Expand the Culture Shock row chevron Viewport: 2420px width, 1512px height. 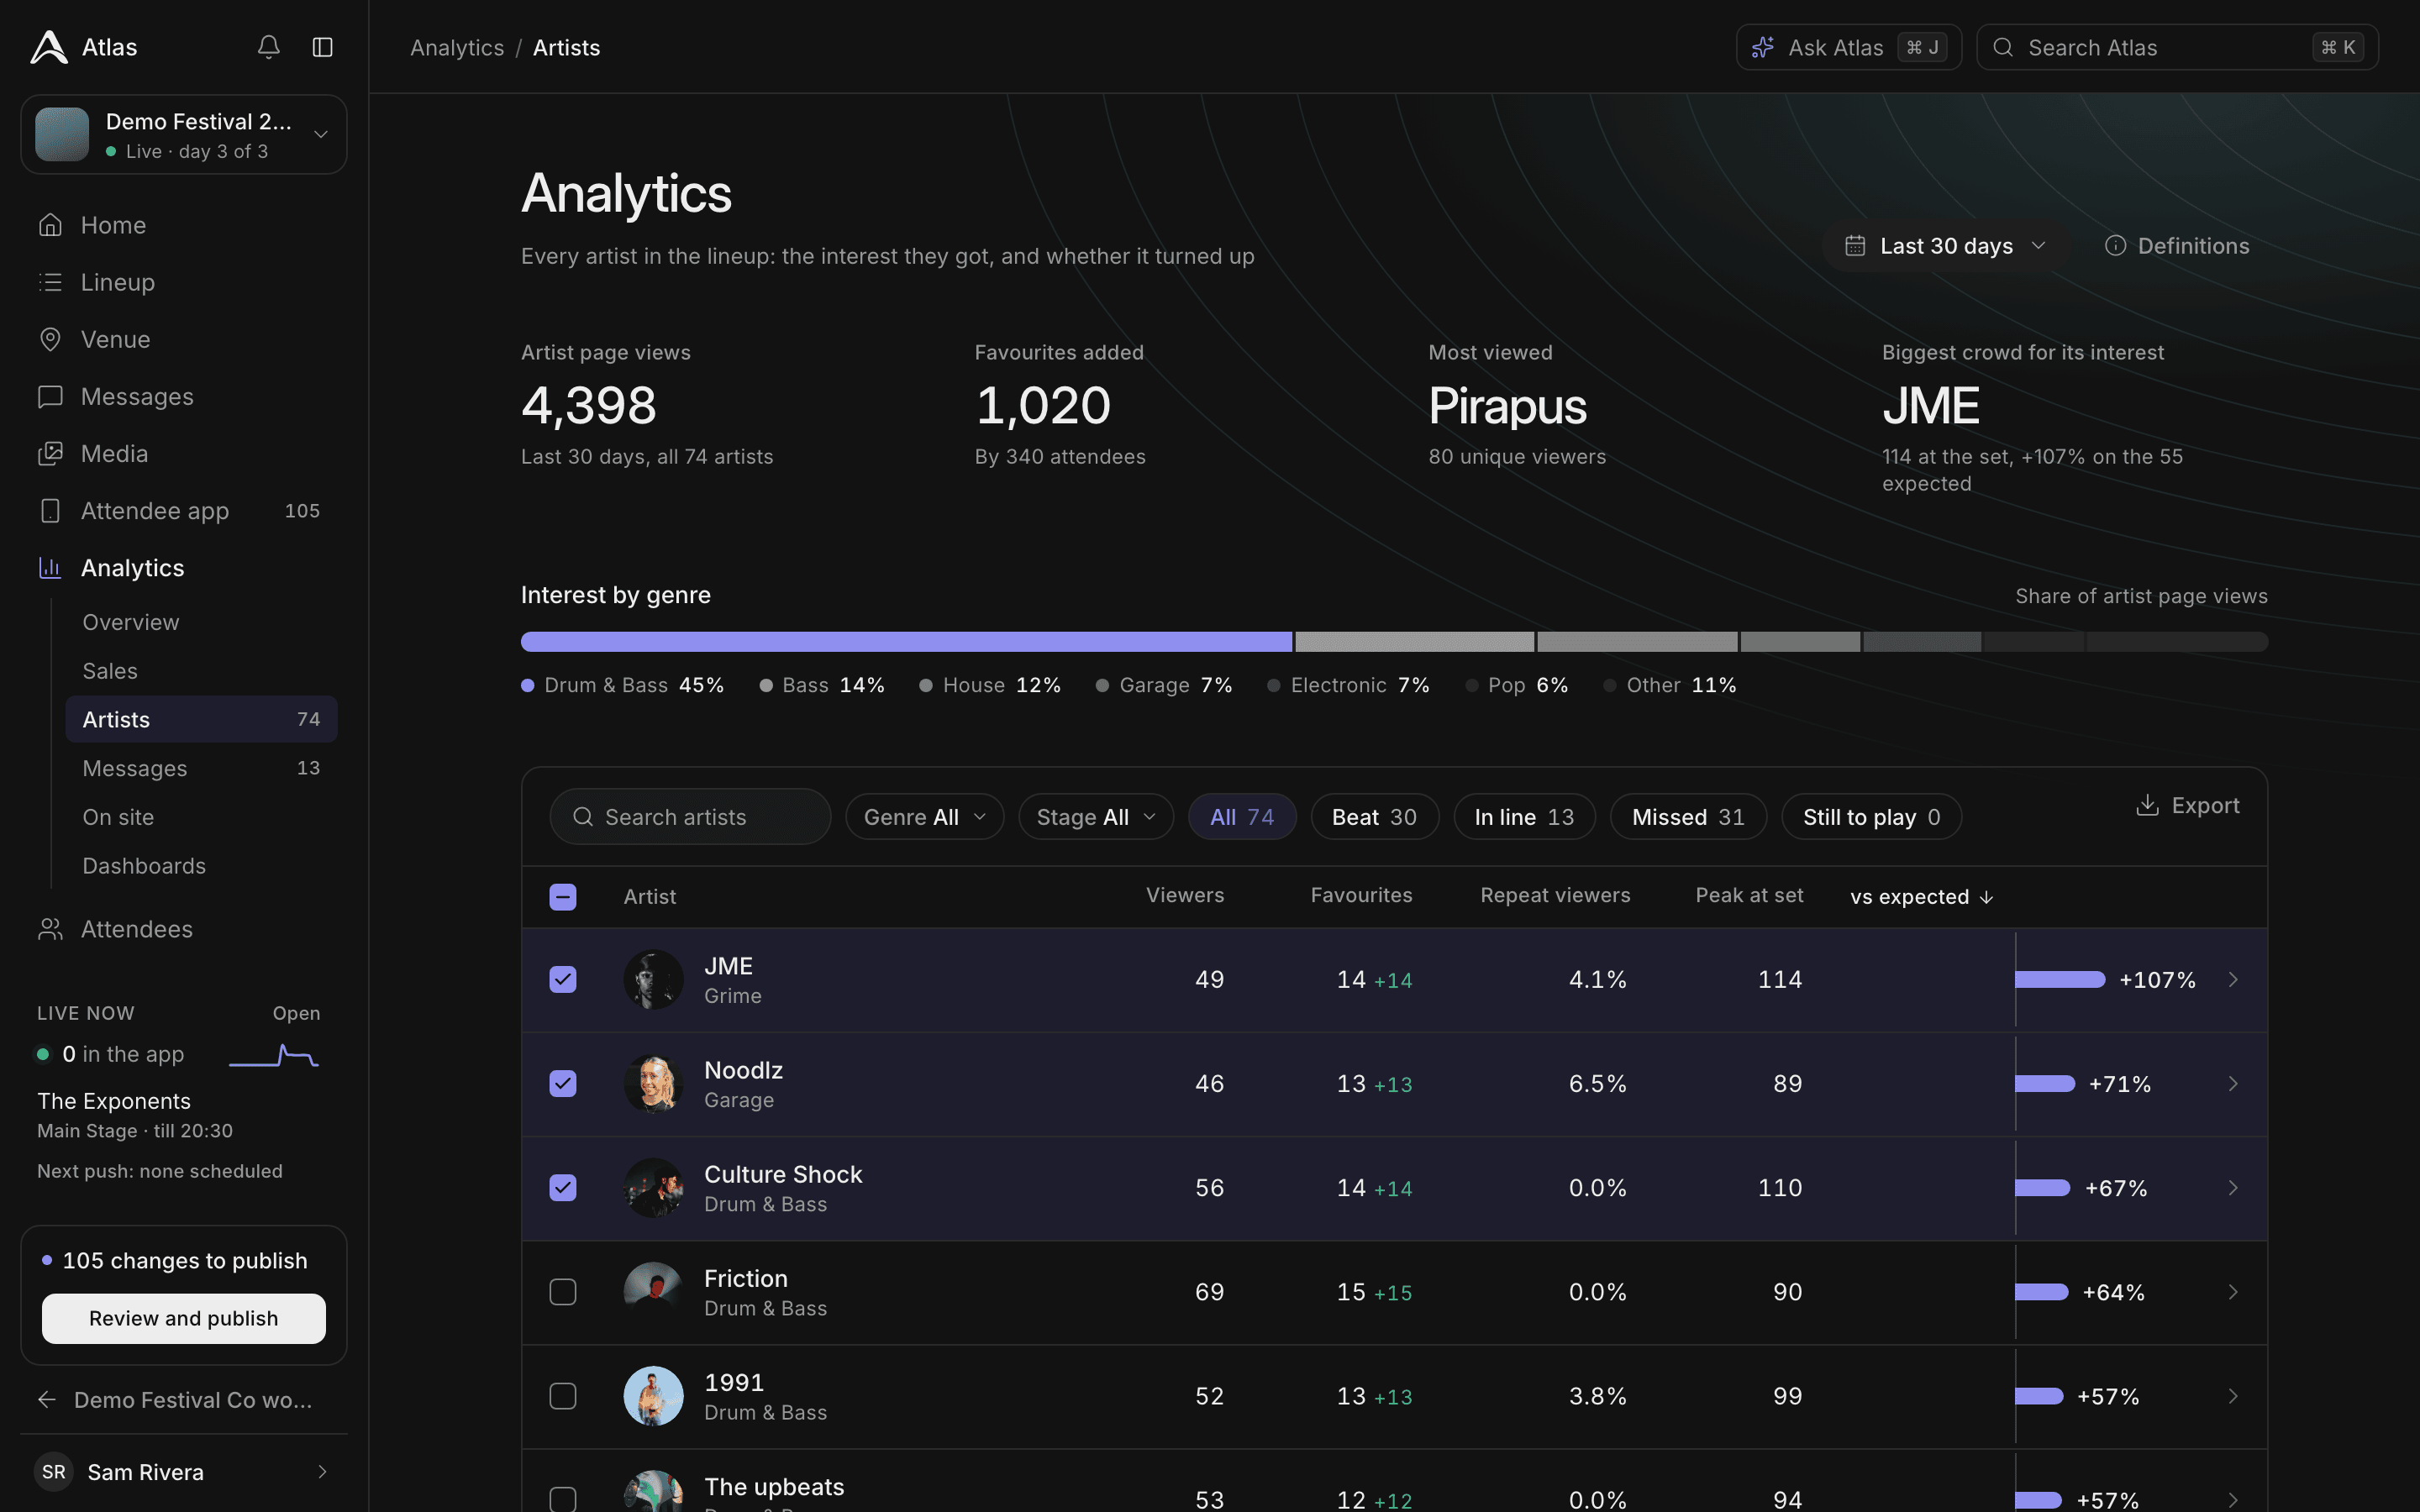[2233, 1187]
